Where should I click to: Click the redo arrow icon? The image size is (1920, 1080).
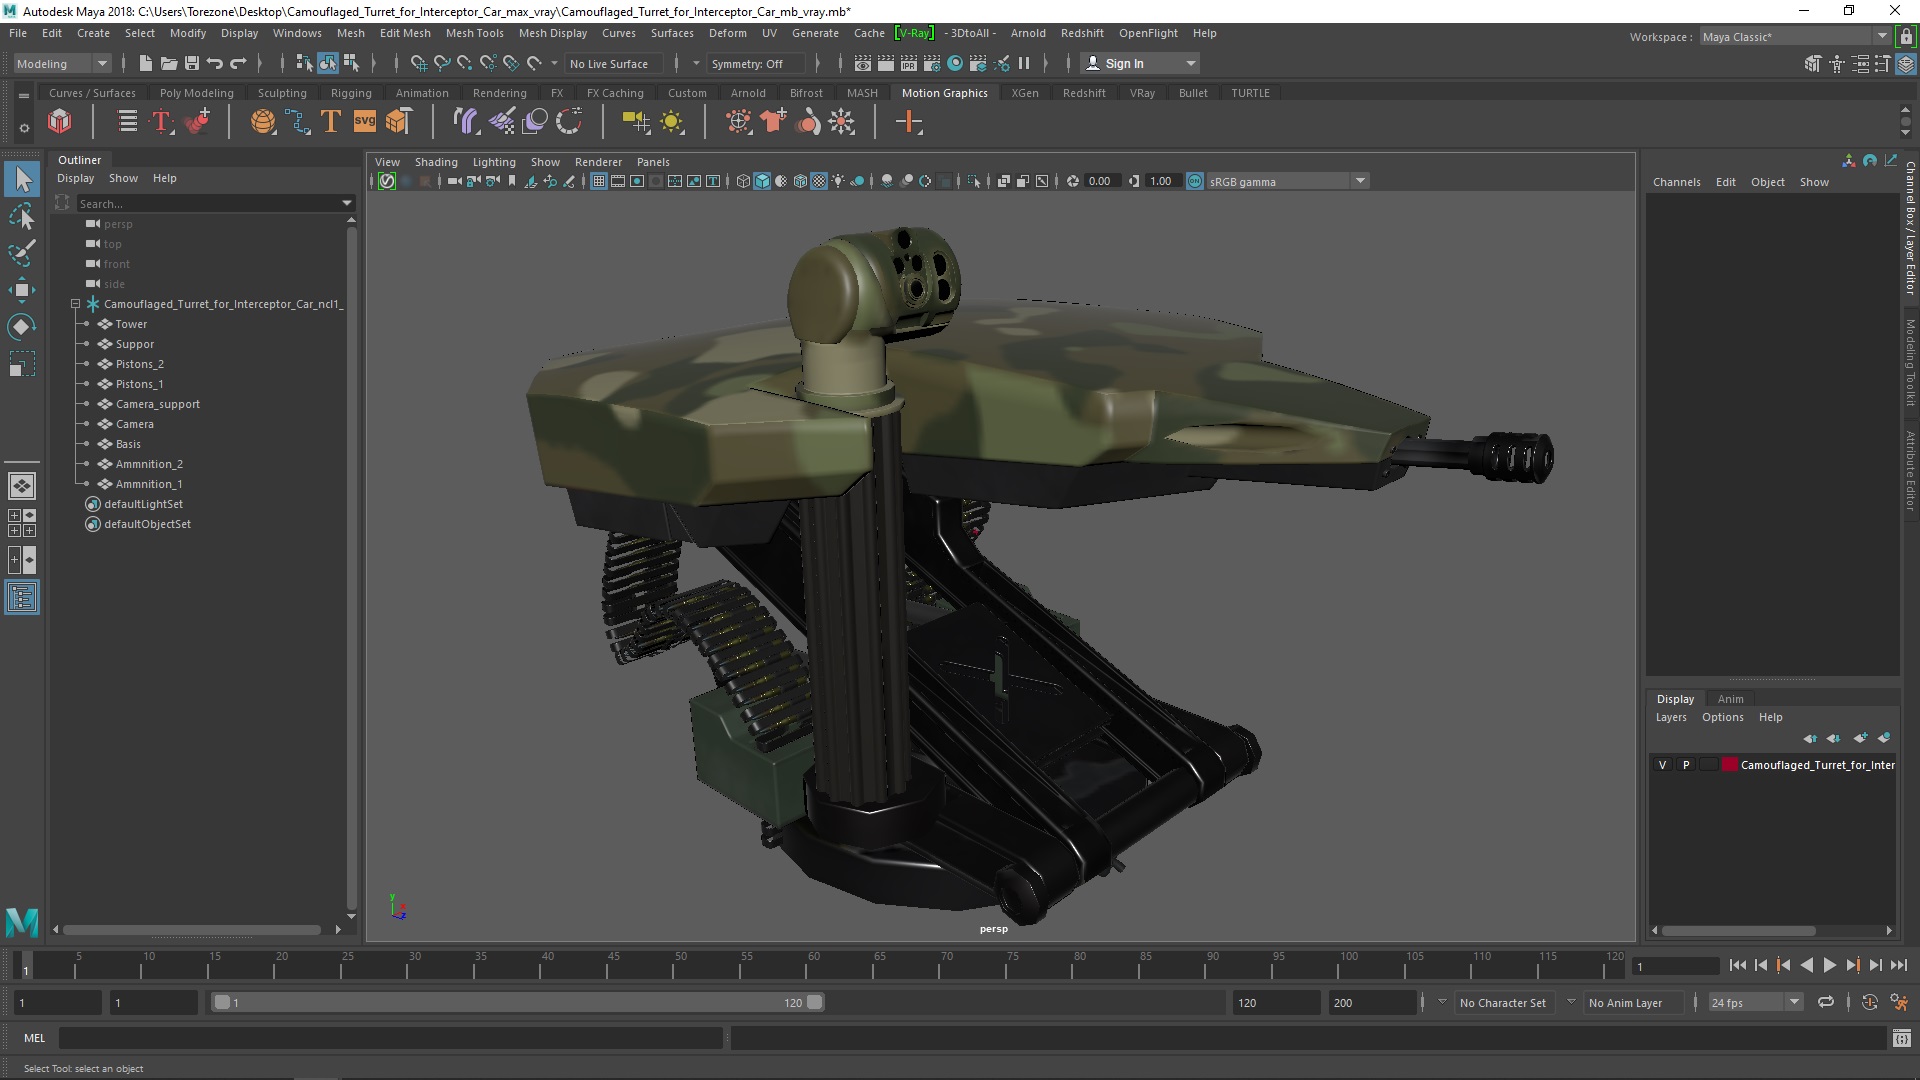point(238,63)
